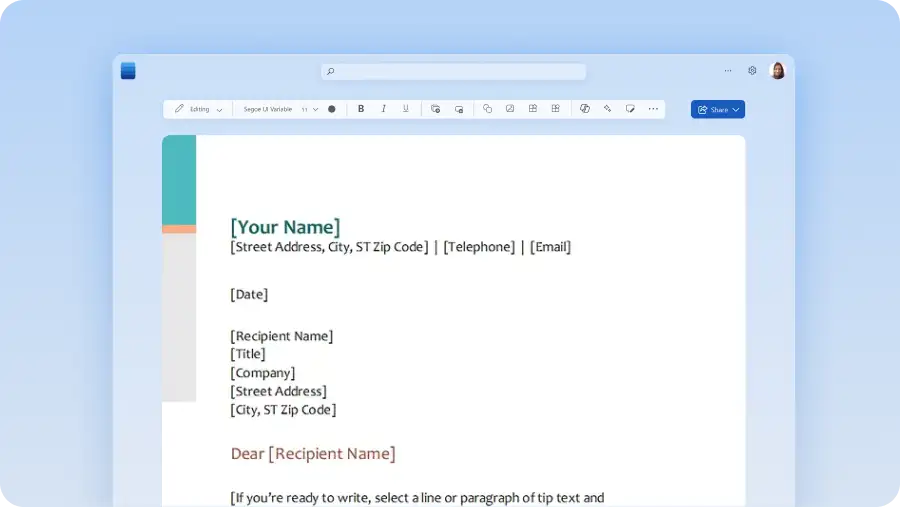The image size is (900, 507).
Task: Click the first table grid icon
Action: pyautogui.click(x=533, y=109)
